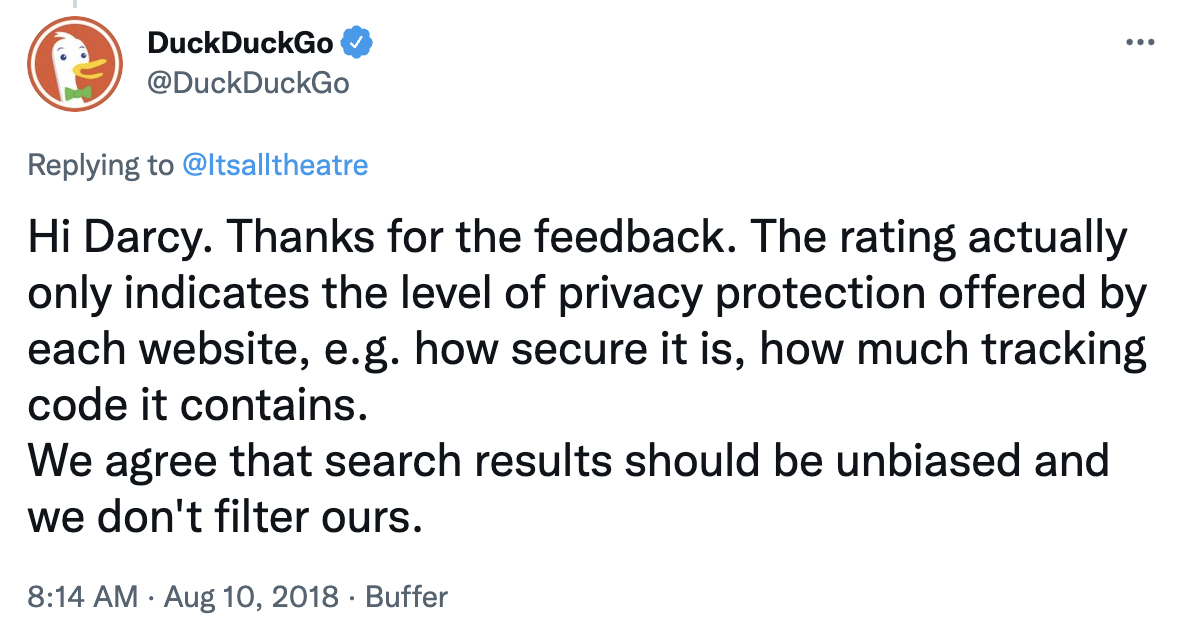
Task: Click the thread line above the avatar
Action: click(75, 5)
